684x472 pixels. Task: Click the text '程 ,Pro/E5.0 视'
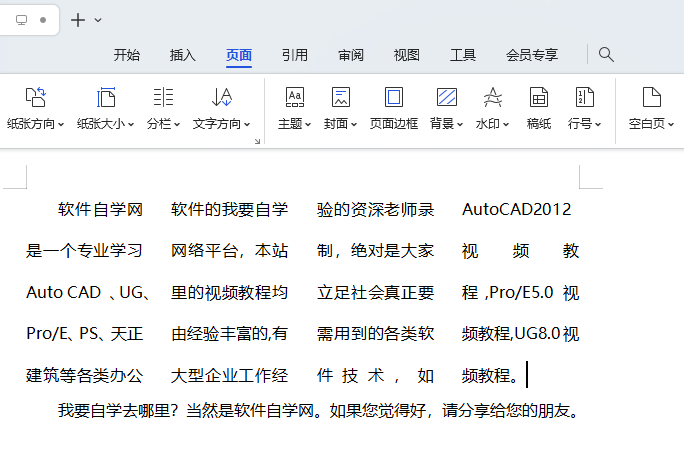520,292
